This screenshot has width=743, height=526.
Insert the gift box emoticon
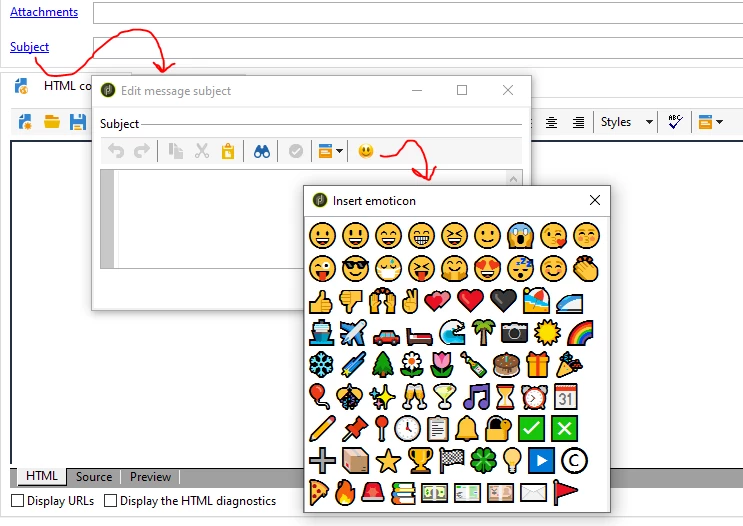(x=538, y=365)
